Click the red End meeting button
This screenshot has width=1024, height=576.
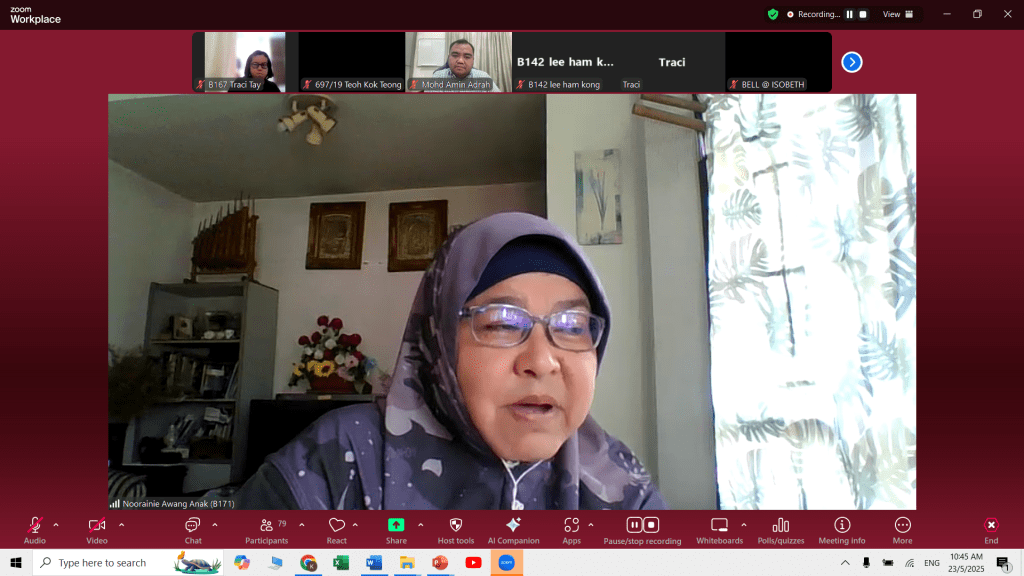[990, 529]
